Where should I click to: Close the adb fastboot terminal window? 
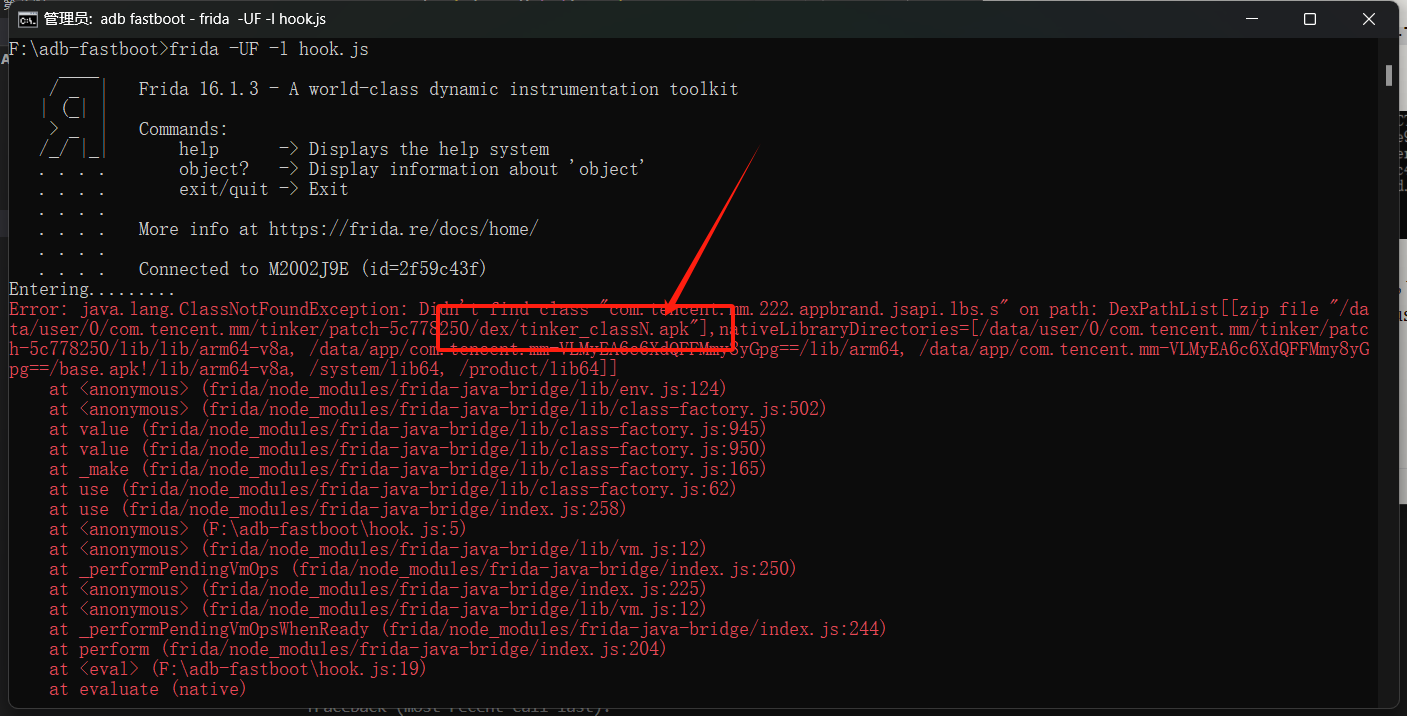[1369, 19]
